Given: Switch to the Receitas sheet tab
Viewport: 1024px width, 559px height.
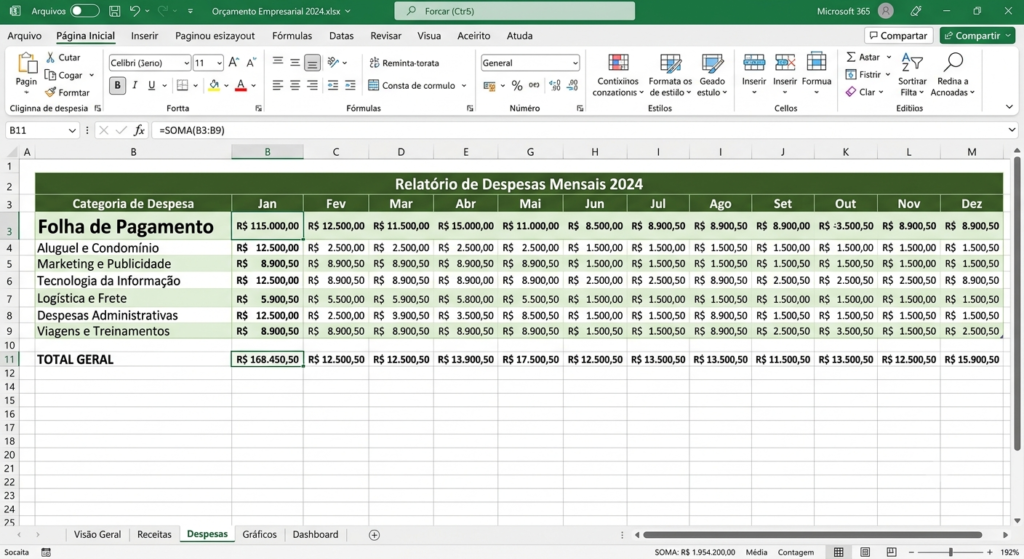Looking at the screenshot, I should coord(154,534).
